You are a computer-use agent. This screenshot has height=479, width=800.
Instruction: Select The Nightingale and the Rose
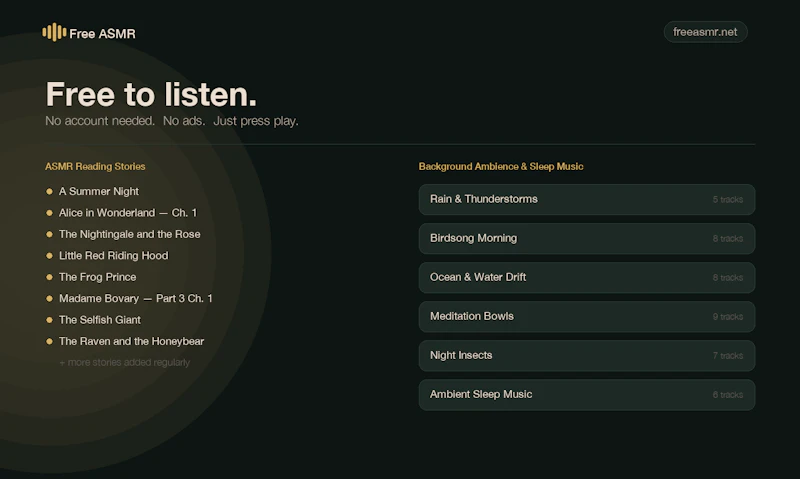pyautogui.click(x=130, y=234)
